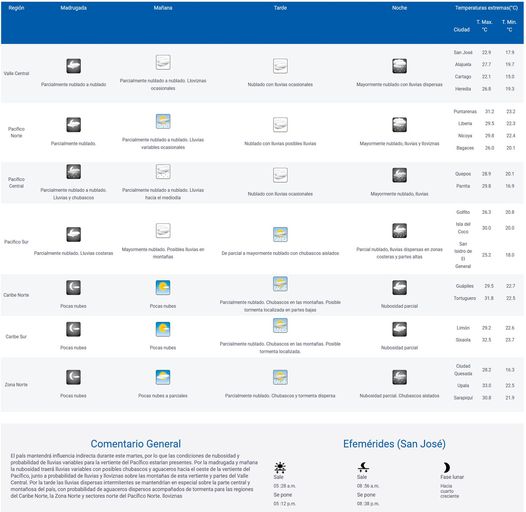526x512 pixels.
Task: Click Pacífico Central Noche weather icon
Action: pos(399,175)
